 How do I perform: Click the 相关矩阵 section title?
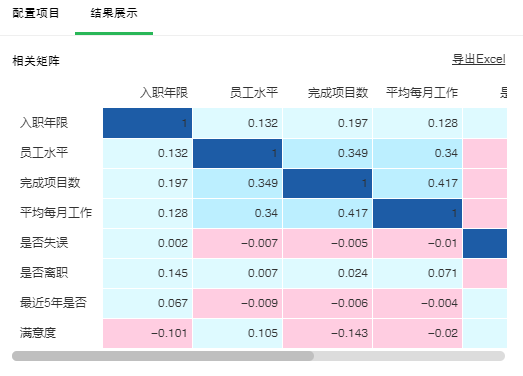tap(36, 61)
